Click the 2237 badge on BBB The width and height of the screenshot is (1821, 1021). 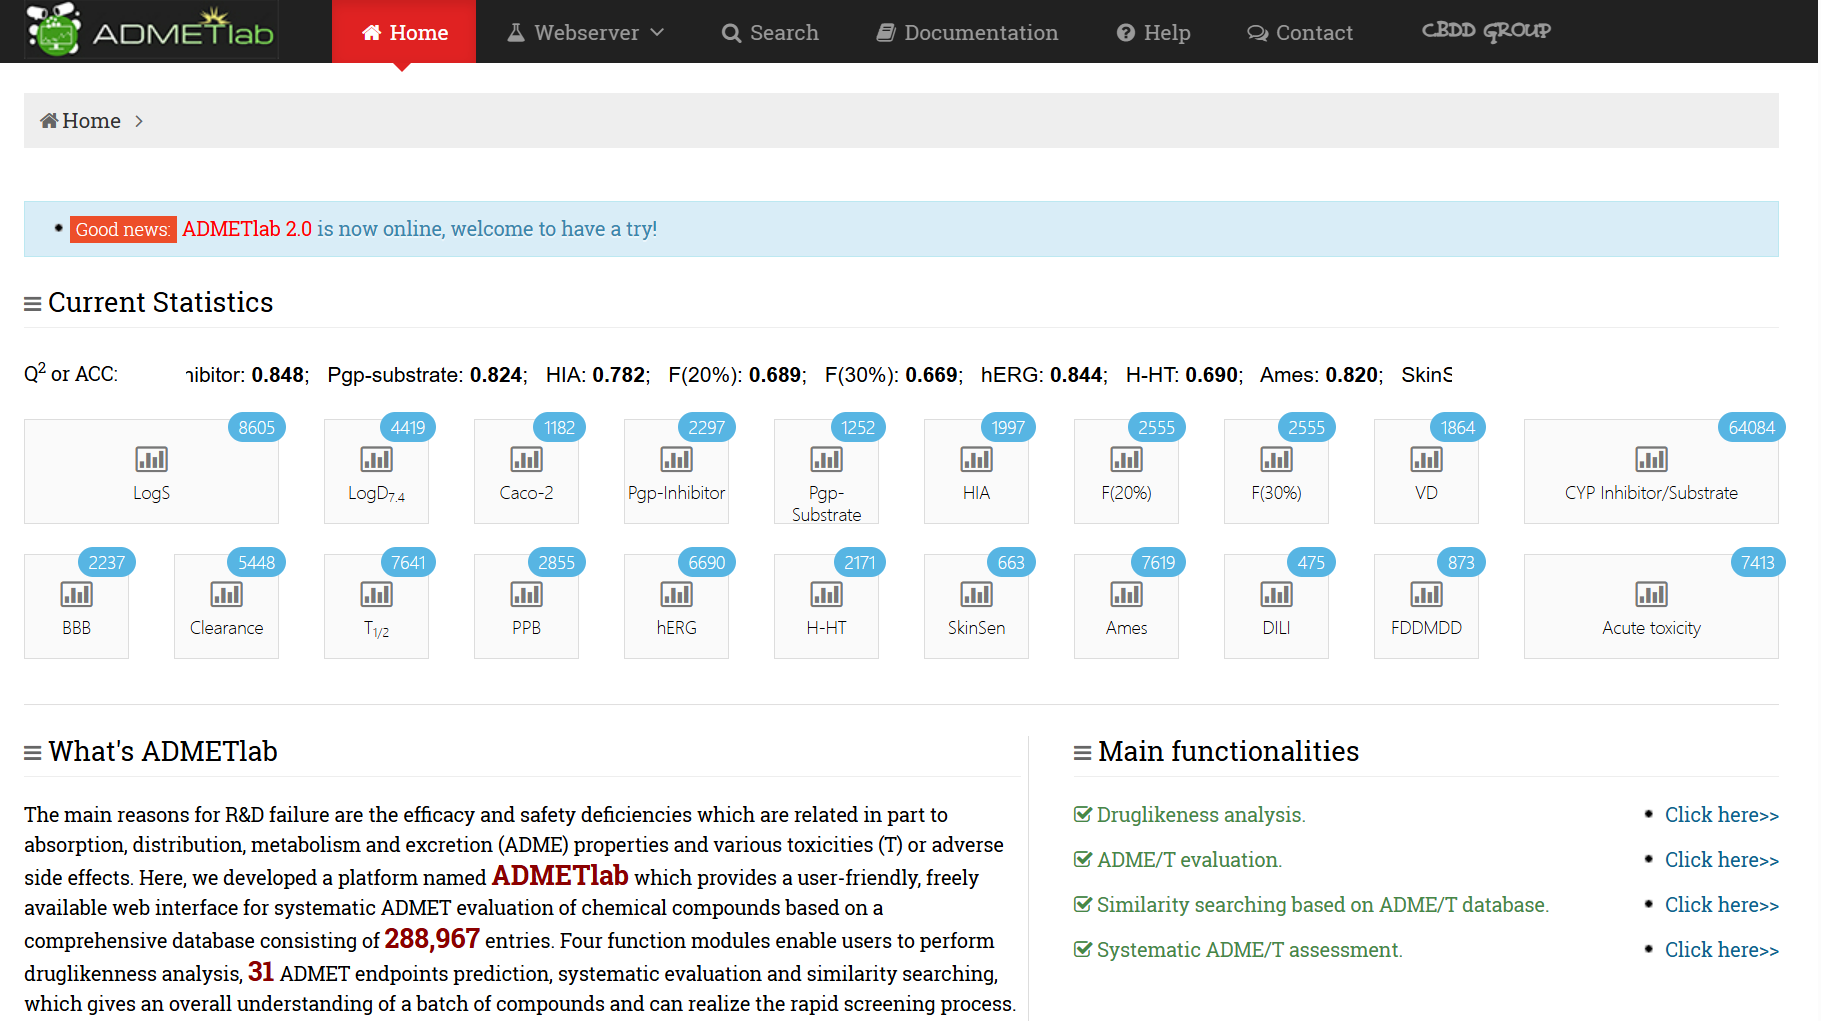[x=106, y=562]
